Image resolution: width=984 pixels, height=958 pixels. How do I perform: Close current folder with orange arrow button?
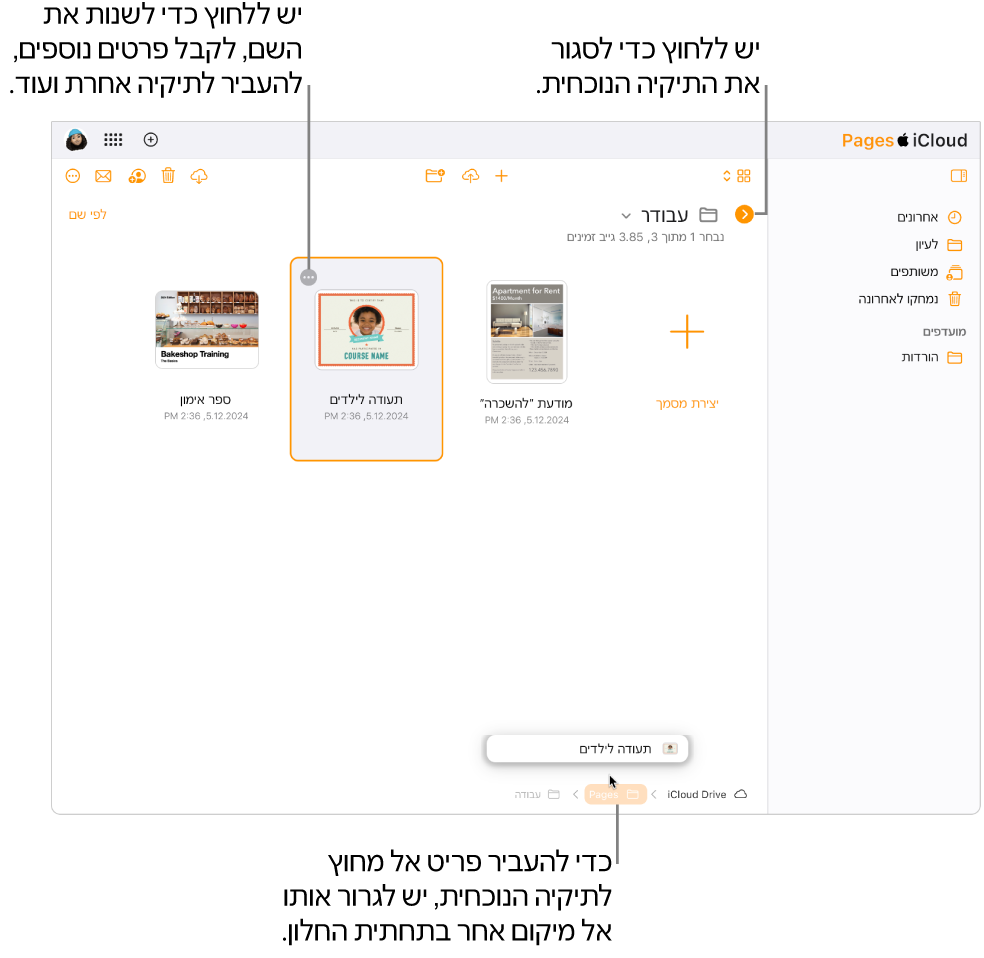[x=744, y=215]
